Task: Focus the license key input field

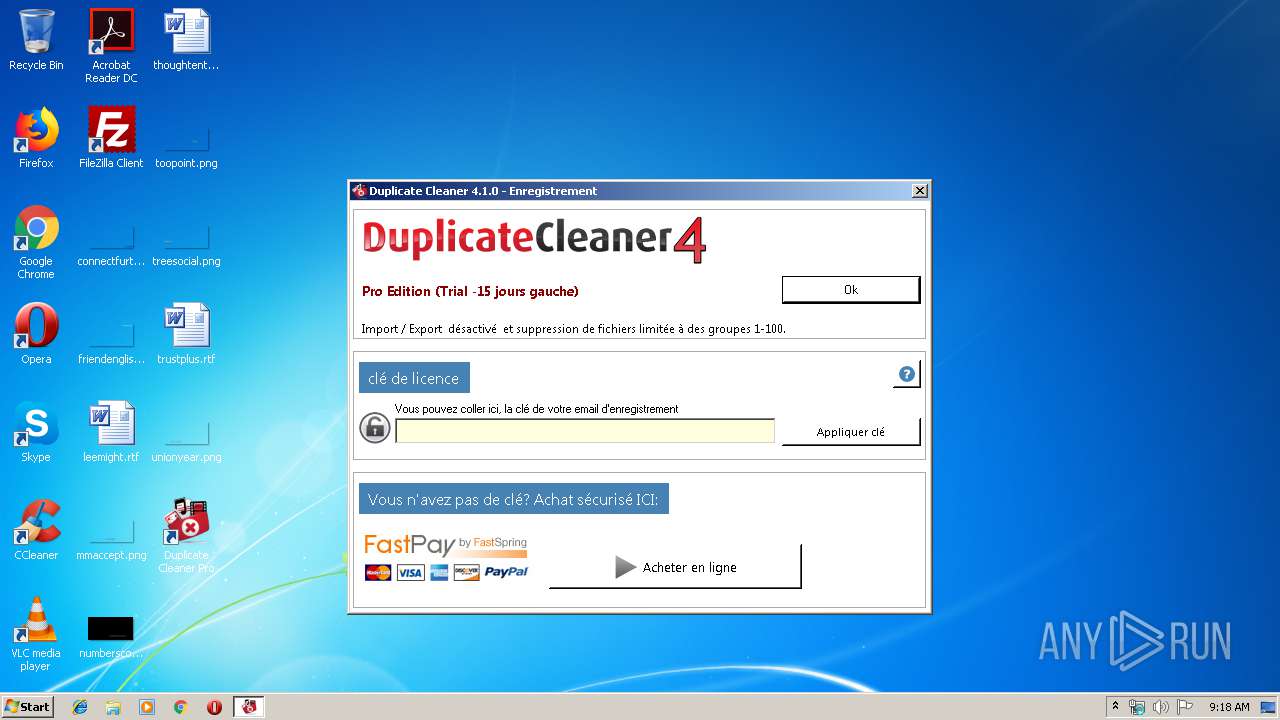Action: click(x=585, y=431)
